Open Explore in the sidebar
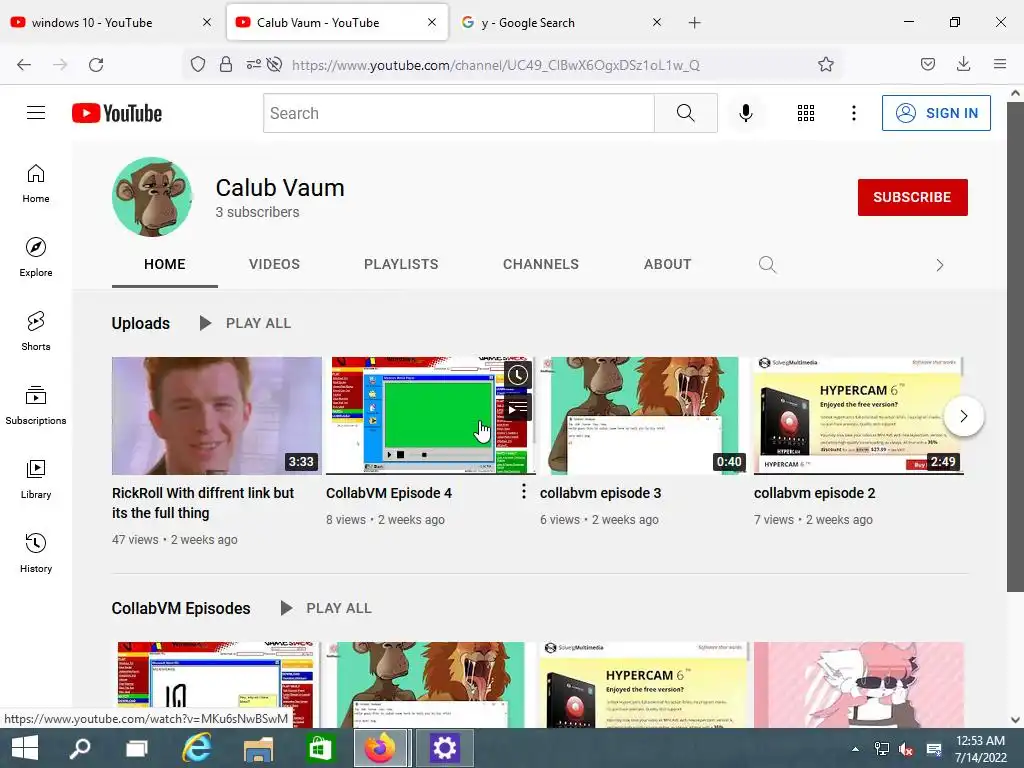This screenshot has width=1024, height=768. pos(36,257)
